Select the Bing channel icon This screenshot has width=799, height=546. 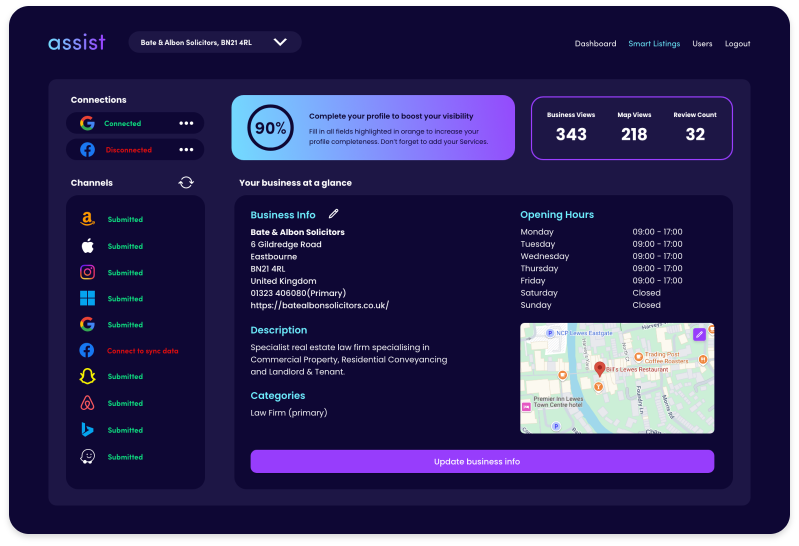[87, 430]
